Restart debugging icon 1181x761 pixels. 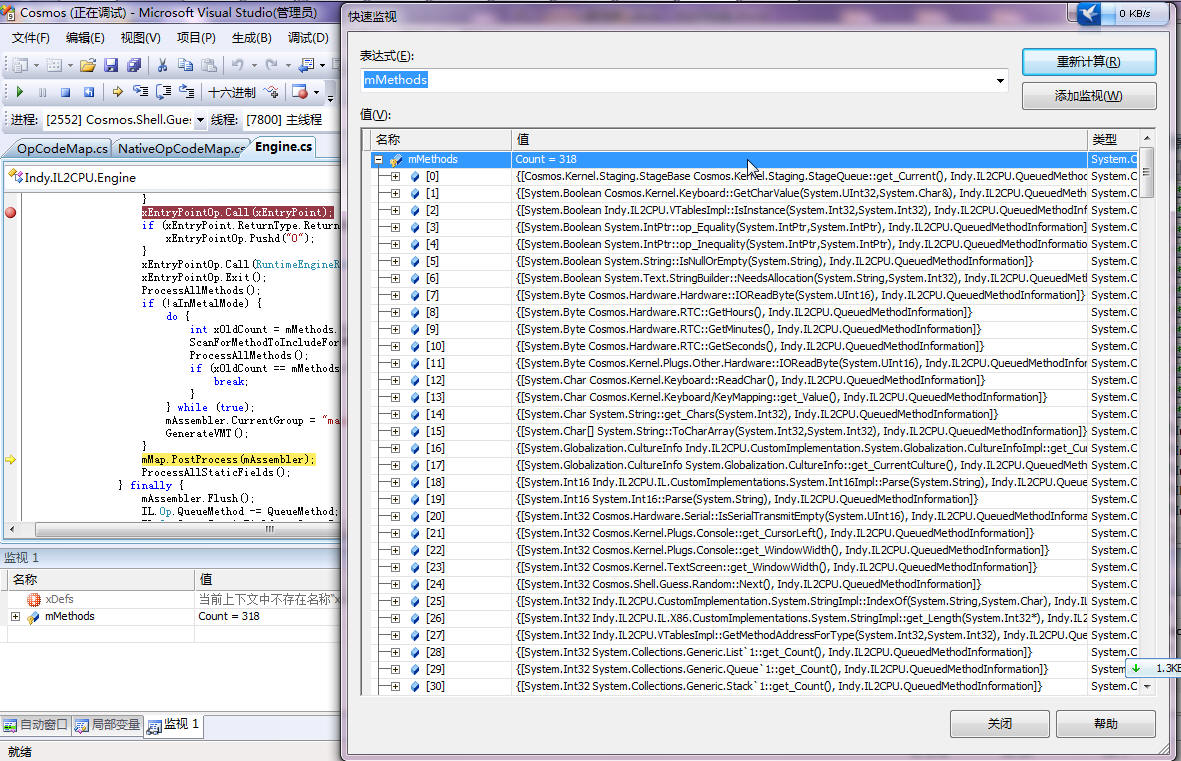[89, 92]
